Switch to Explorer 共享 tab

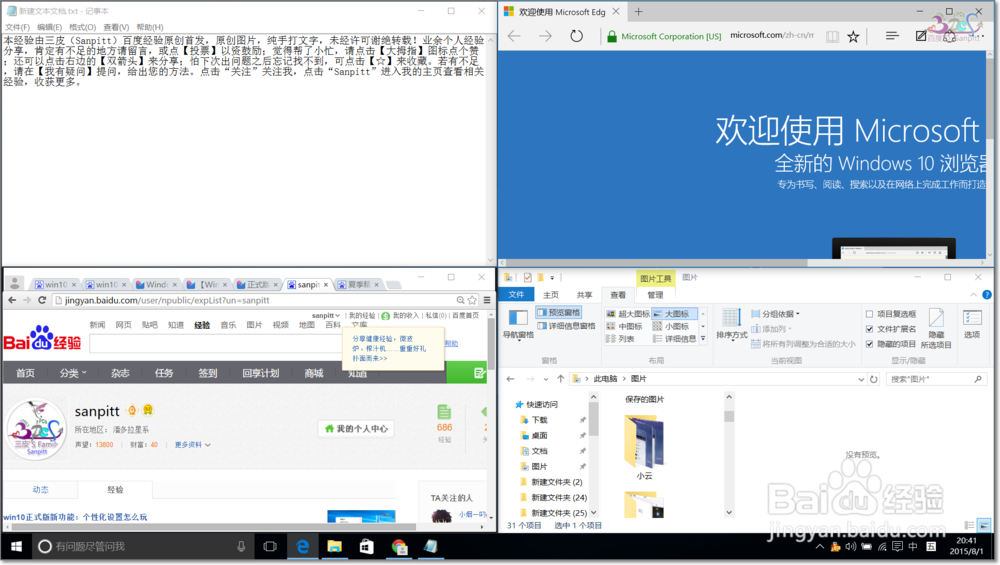(x=584, y=295)
